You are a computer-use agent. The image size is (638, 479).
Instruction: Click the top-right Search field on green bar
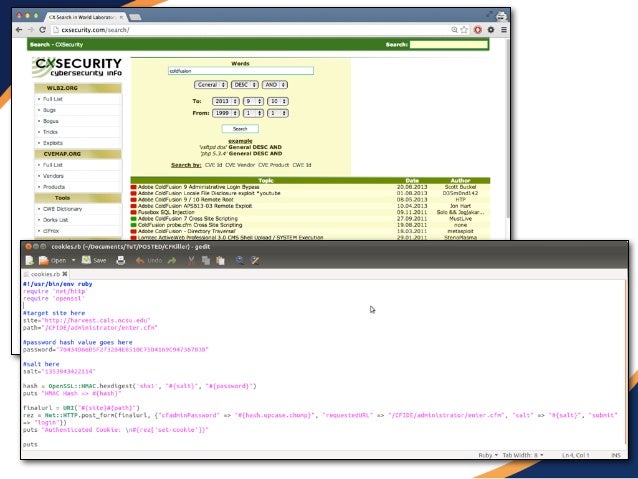[x=448, y=44]
